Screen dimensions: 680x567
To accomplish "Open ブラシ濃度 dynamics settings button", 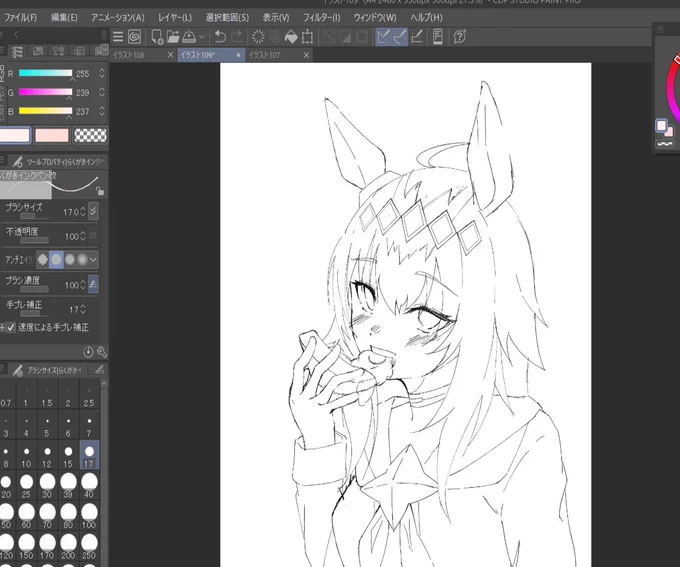I will coord(93,284).
